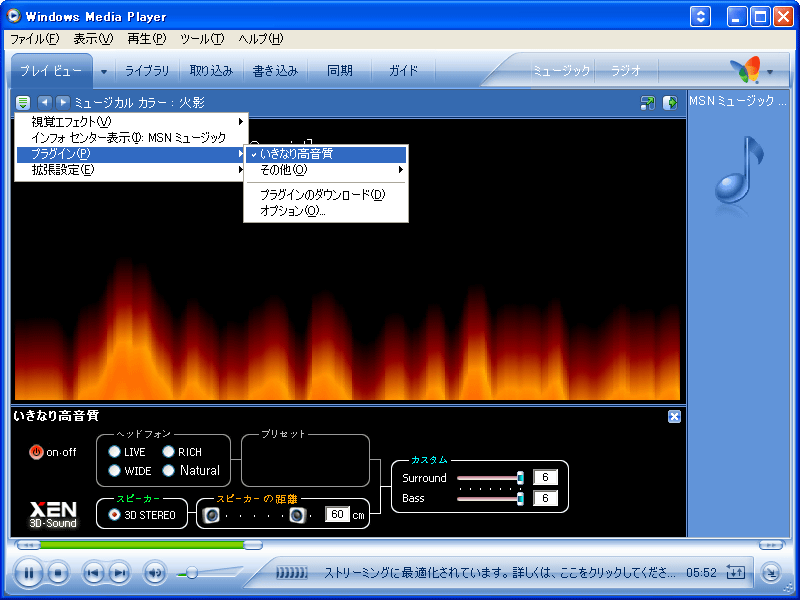Switch video to full screen mode icon

pyautogui.click(x=647, y=103)
